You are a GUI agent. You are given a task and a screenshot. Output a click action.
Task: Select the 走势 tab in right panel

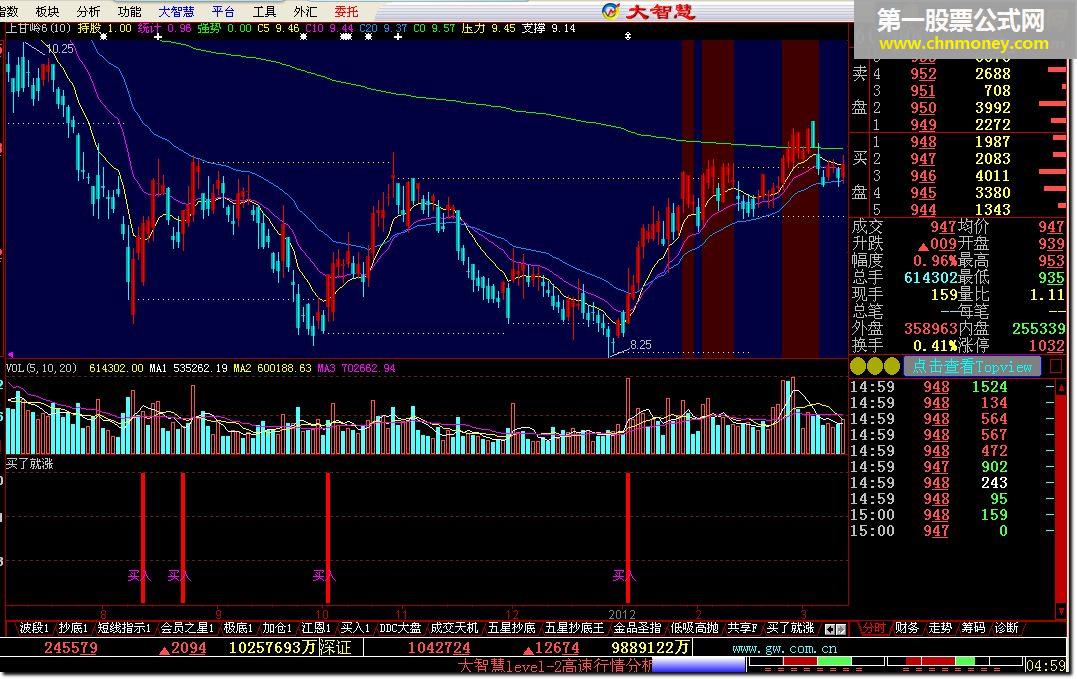point(940,628)
